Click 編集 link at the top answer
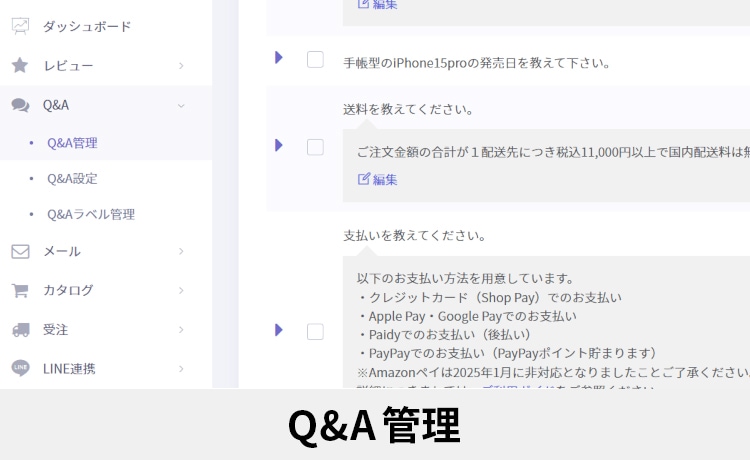 [385, 4]
